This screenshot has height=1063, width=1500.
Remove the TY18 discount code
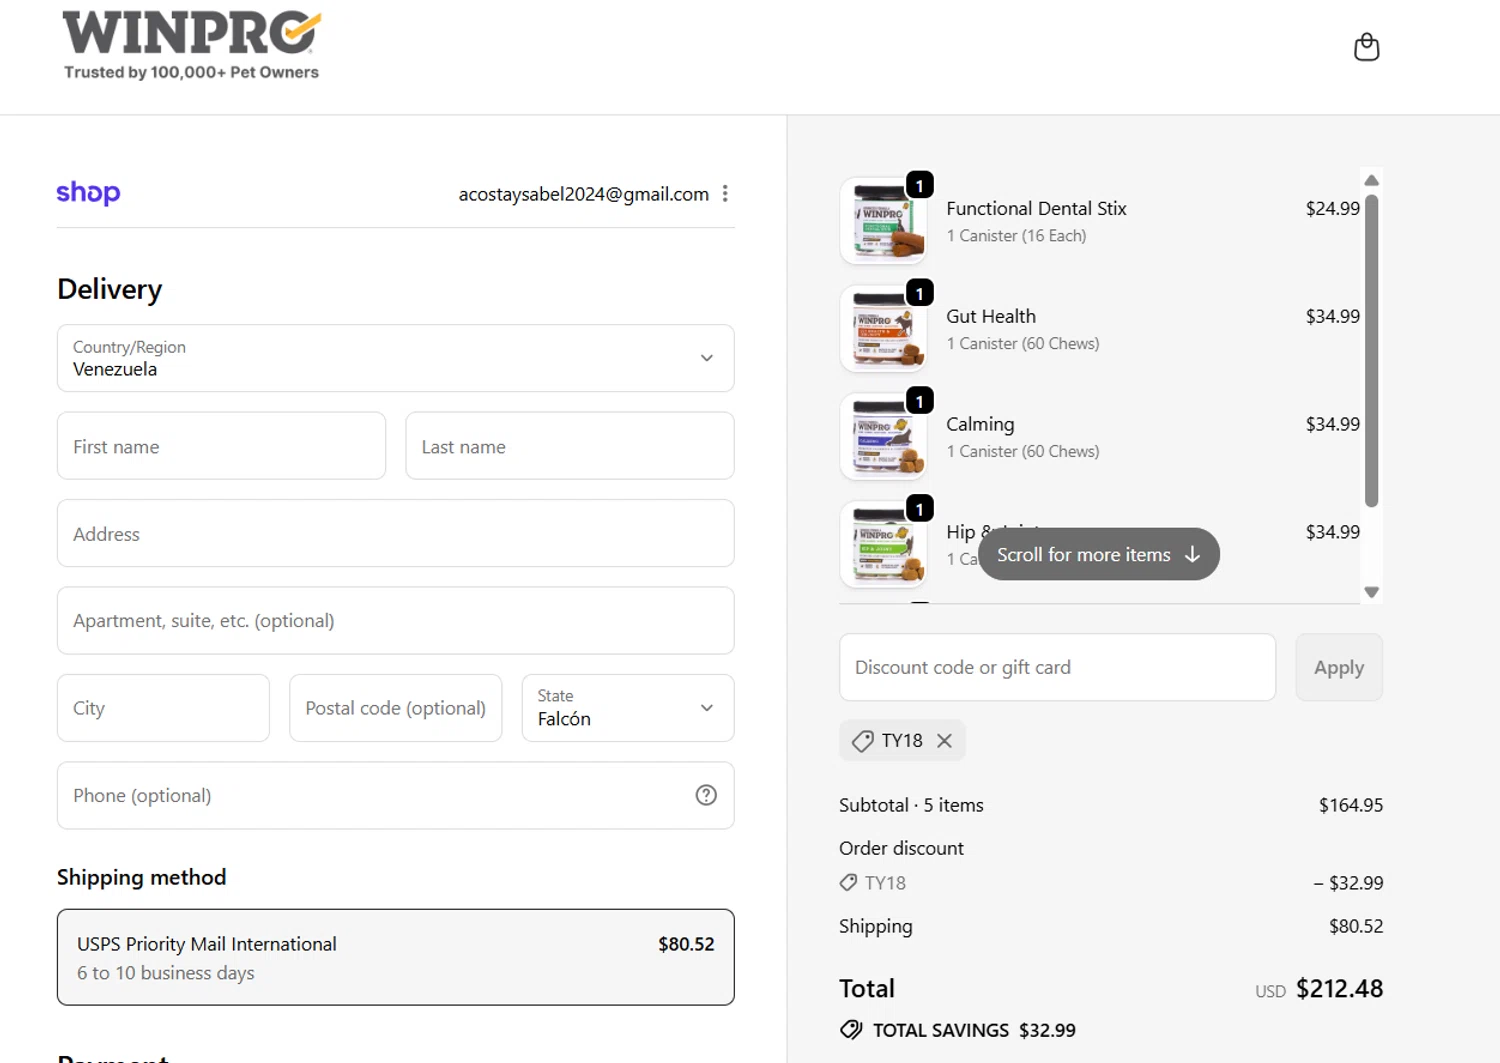click(x=944, y=741)
